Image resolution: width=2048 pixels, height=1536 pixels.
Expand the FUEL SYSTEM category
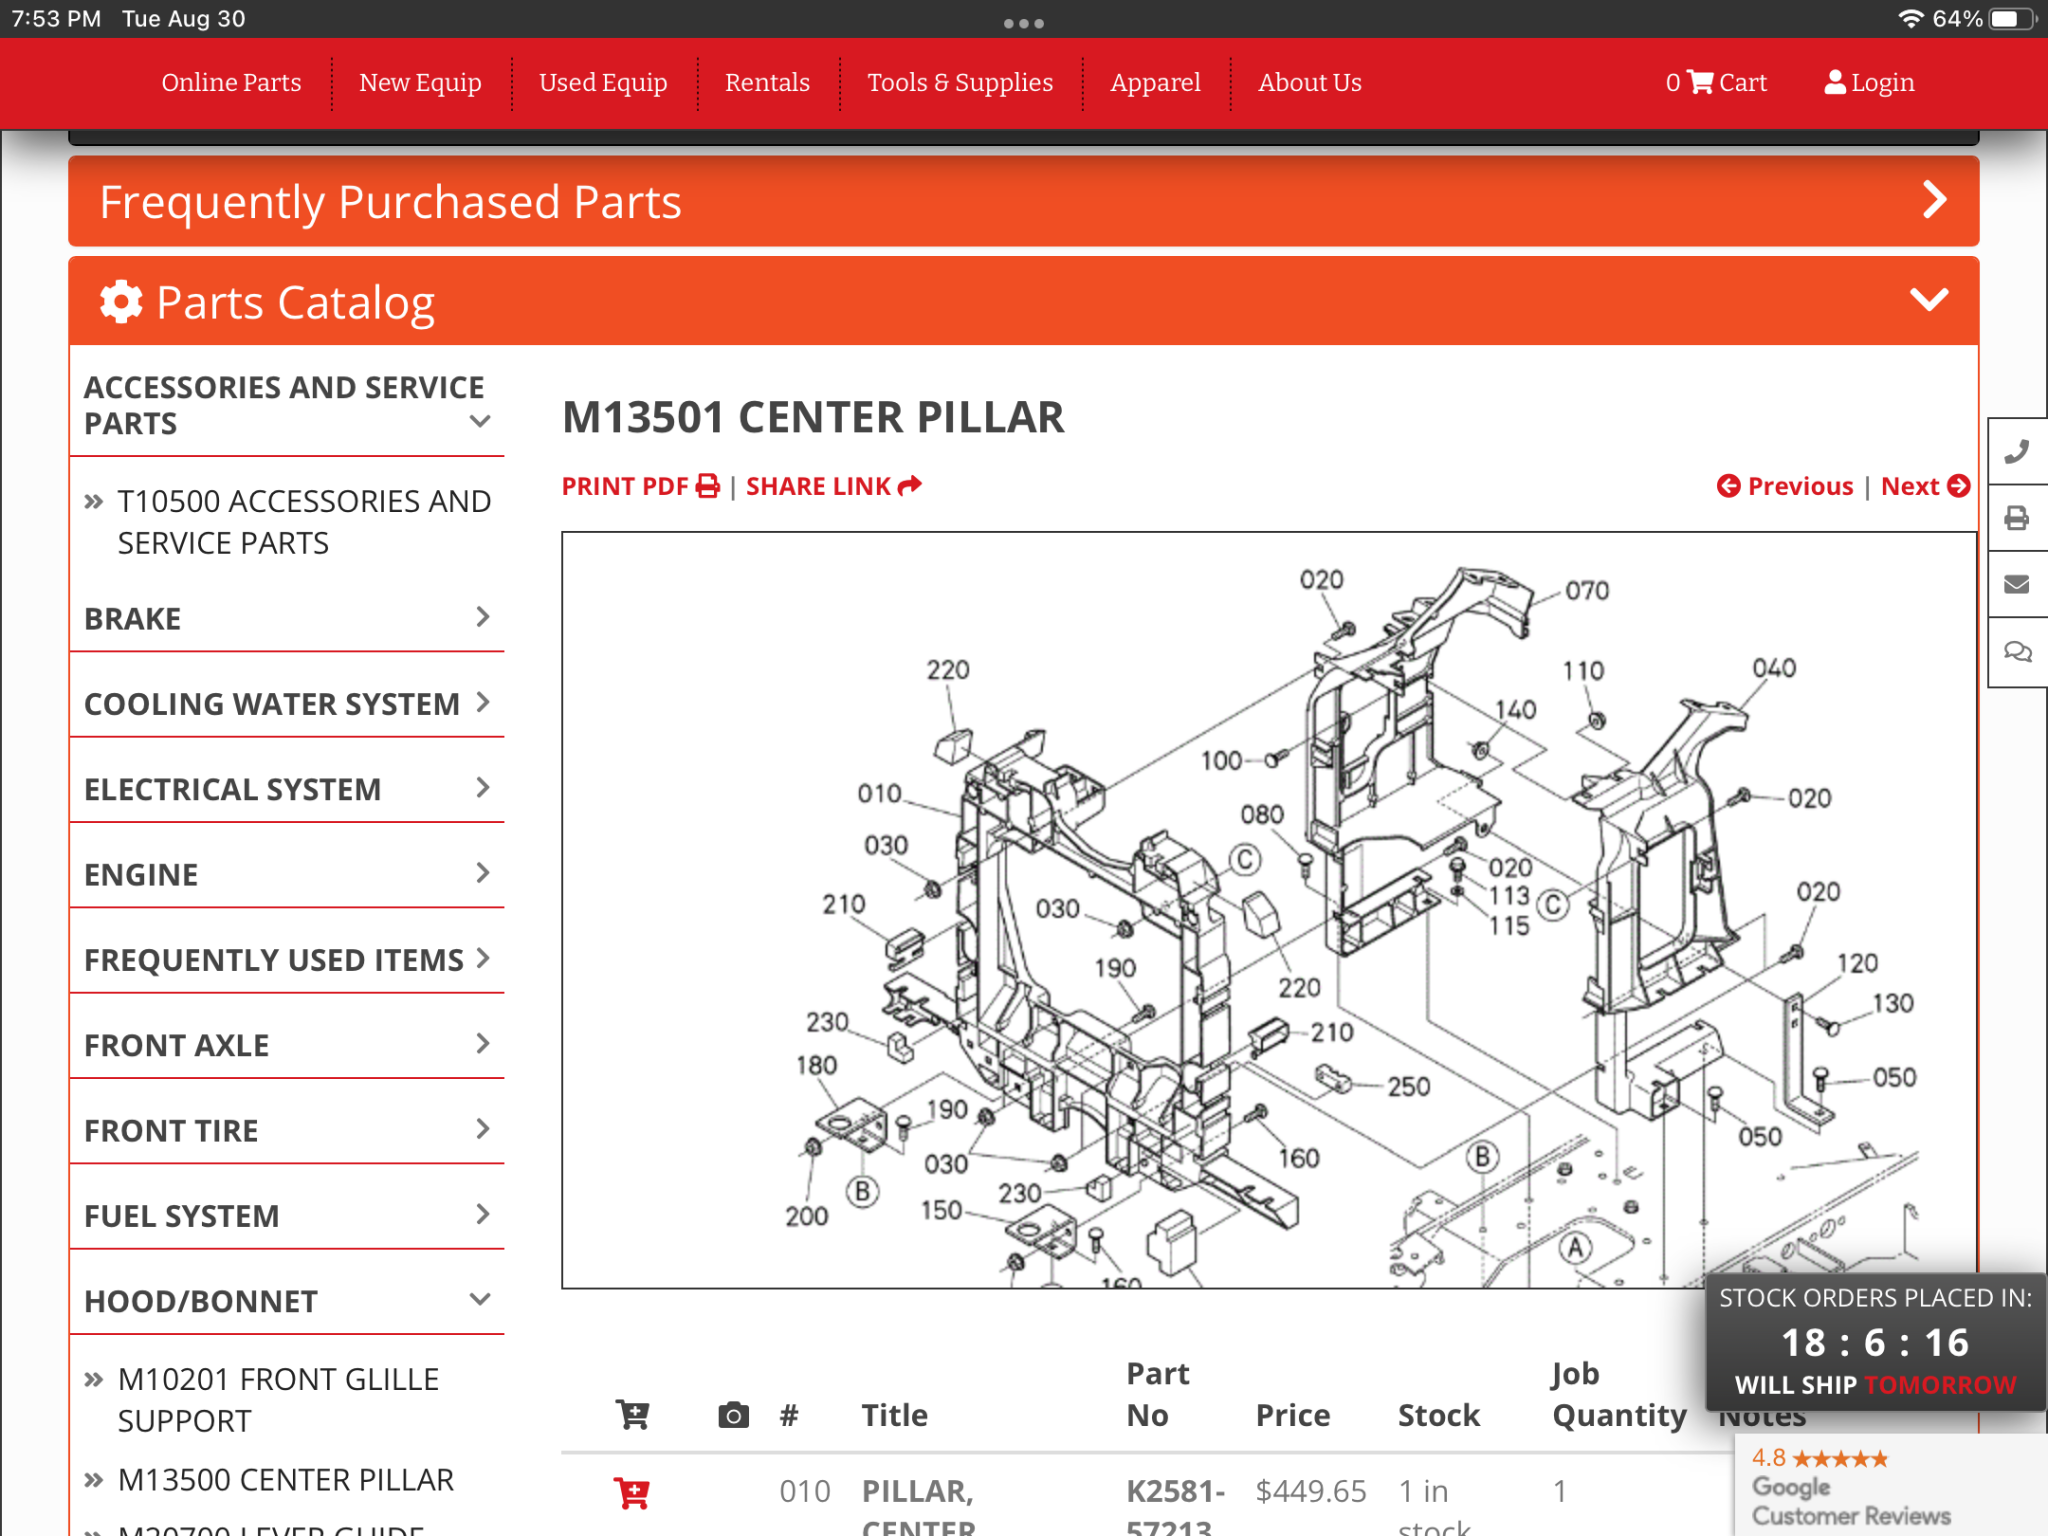286,1215
